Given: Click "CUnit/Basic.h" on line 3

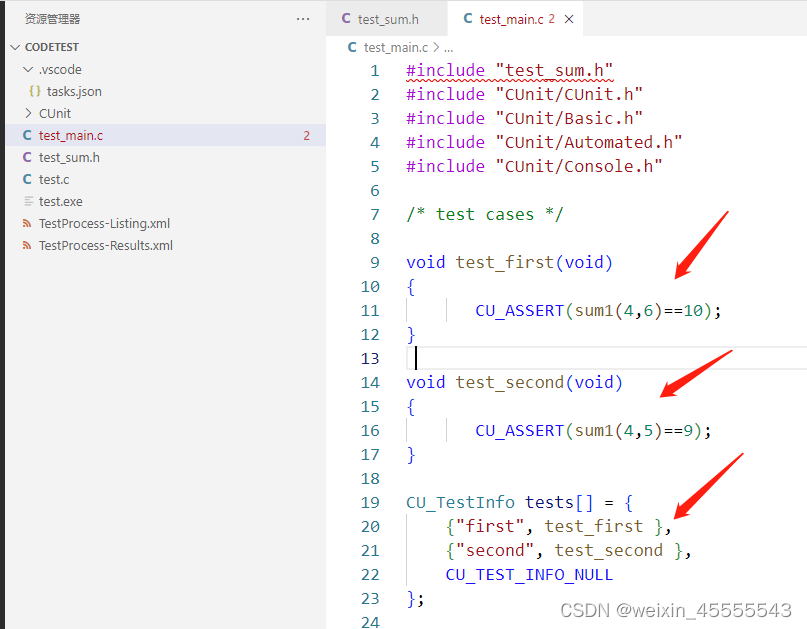Looking at the screenshot, I should coord(569,118).
